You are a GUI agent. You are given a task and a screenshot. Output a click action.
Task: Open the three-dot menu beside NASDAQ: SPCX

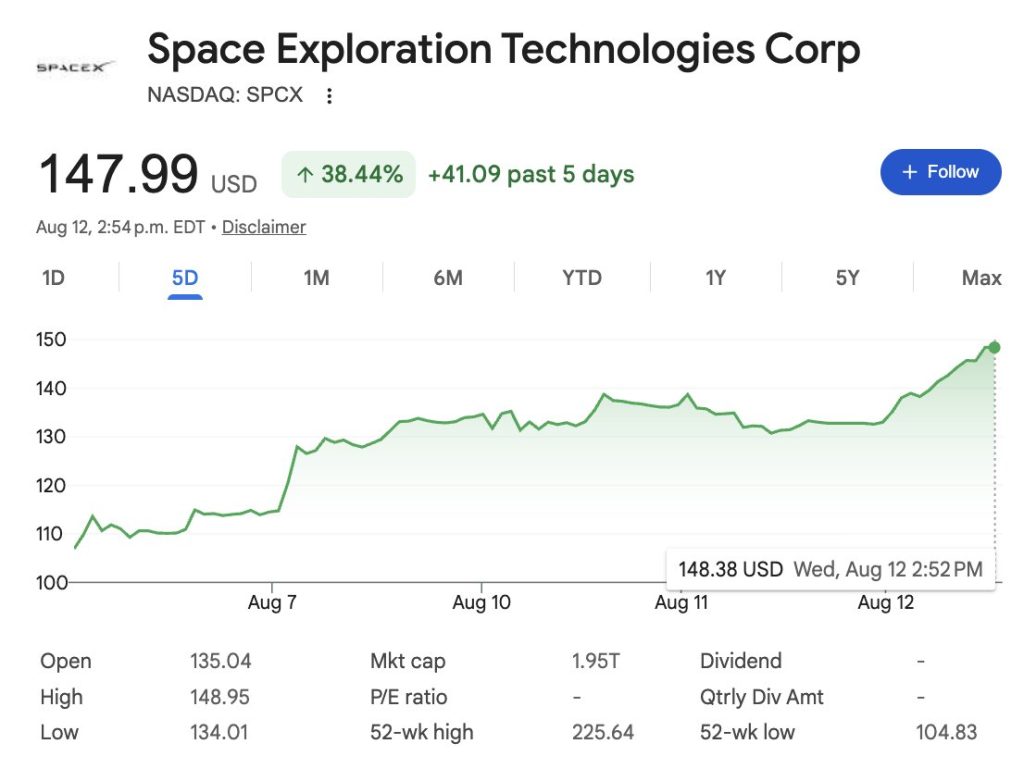329,96
